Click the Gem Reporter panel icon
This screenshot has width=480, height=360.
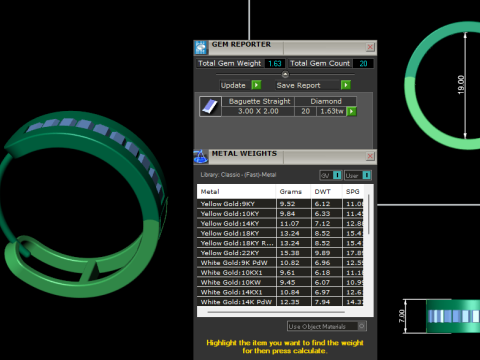click(x=201, y=48)
